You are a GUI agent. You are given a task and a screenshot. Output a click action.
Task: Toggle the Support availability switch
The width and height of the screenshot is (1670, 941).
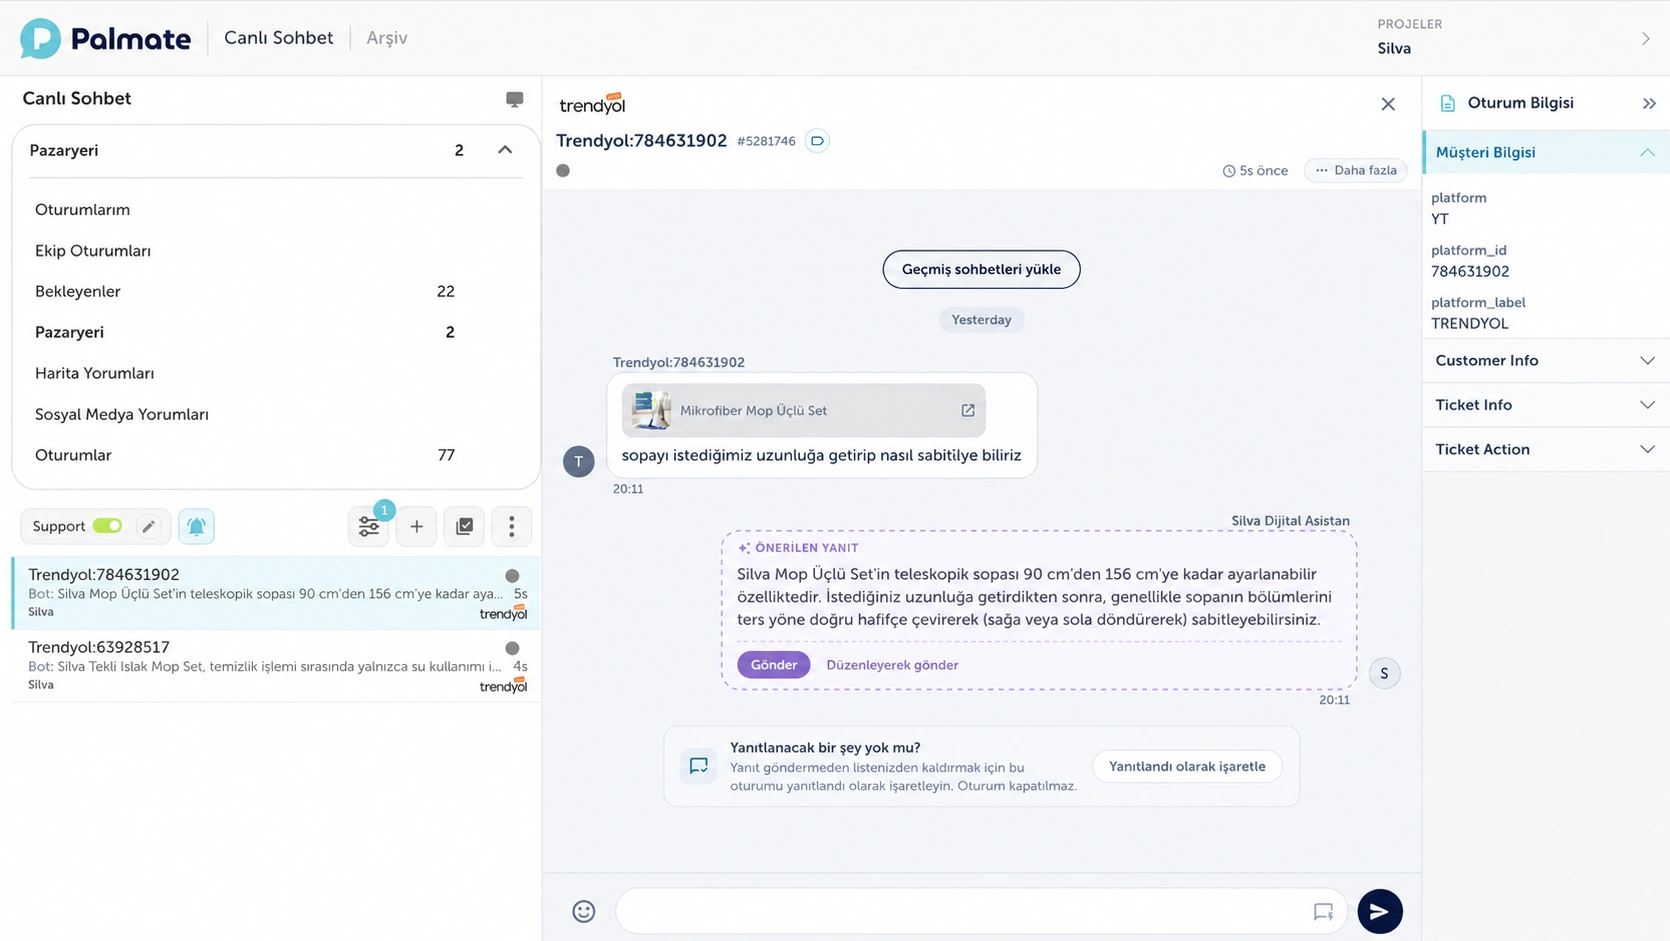(107, 526)
